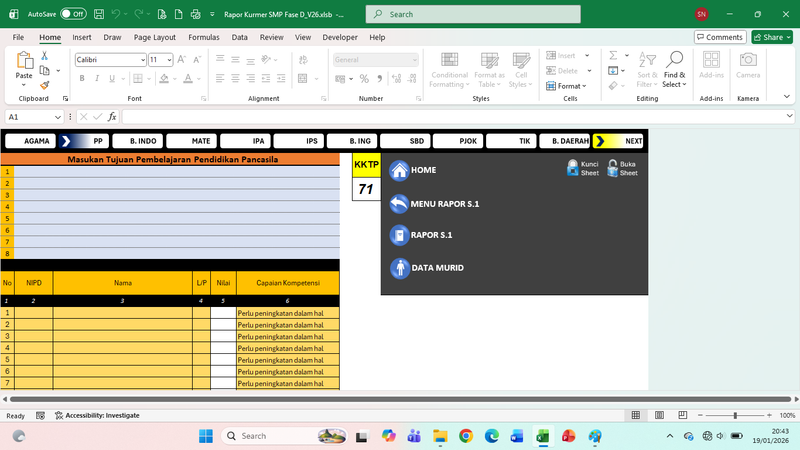Image resolution: width=800 pixels, height=450 pixels.
Task: Open RAPOR S.1 via its door icon
Action: (399, 236)
